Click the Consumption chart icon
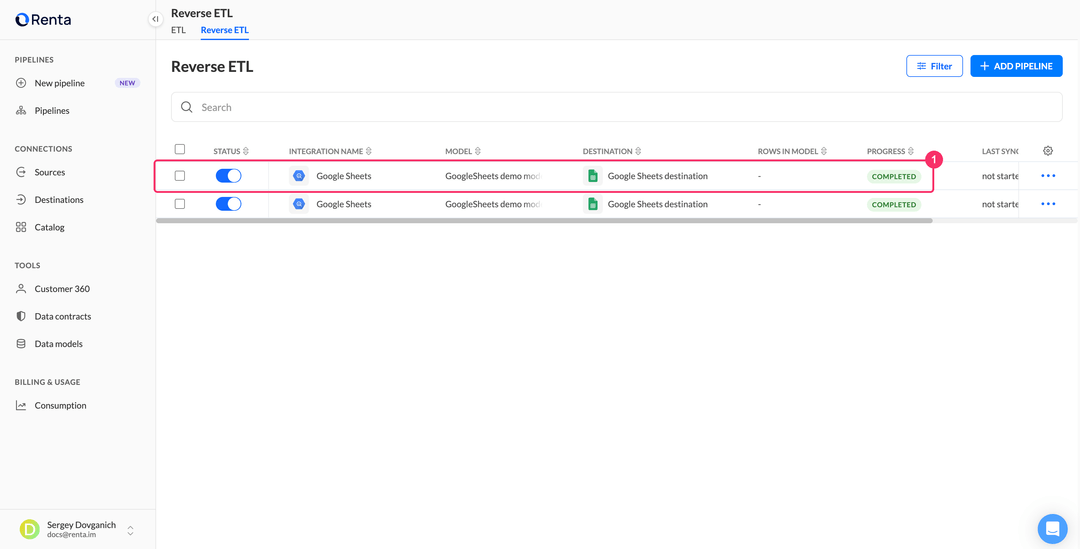1080x549 pixels. click(21, 406)
